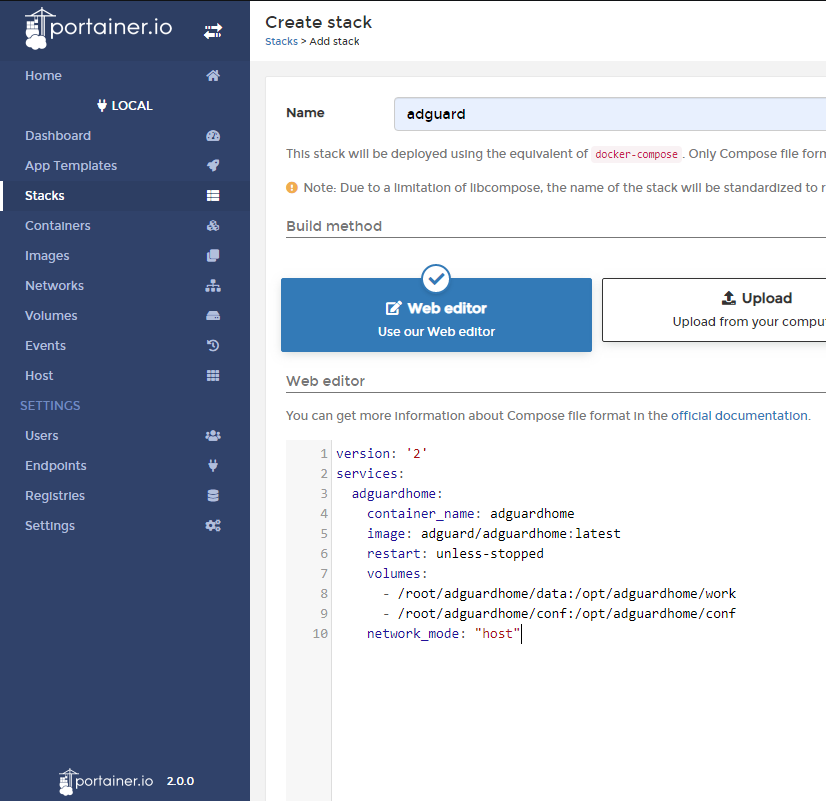Click line 1 'version' in editor
This screenshot has height=801, width=826.
point(381,453)
